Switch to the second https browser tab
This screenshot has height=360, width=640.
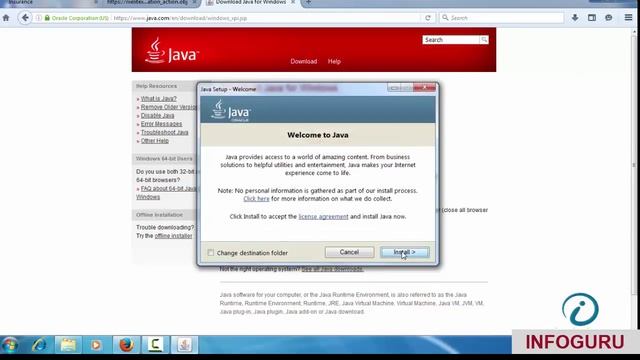tap(151, 3)
